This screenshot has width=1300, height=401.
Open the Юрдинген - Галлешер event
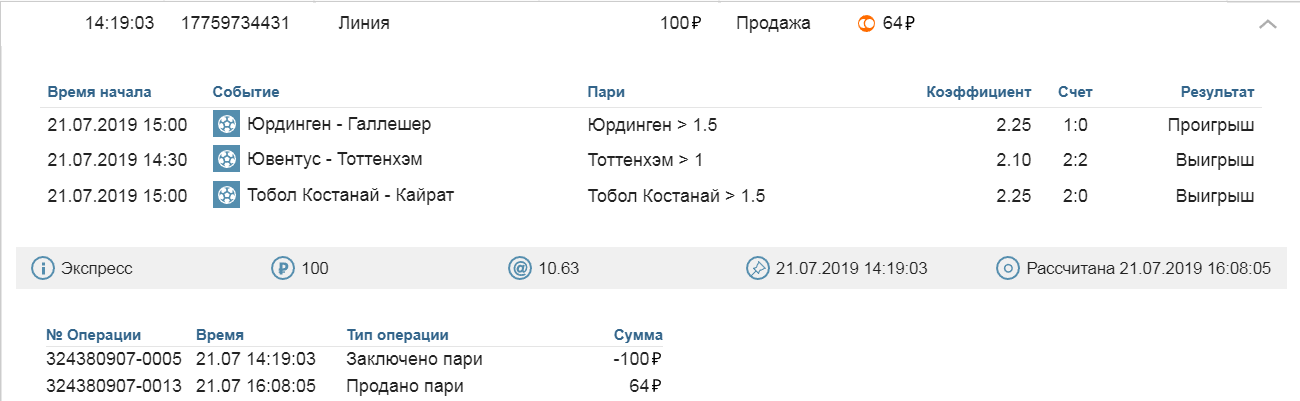click(x=338, y=124)
